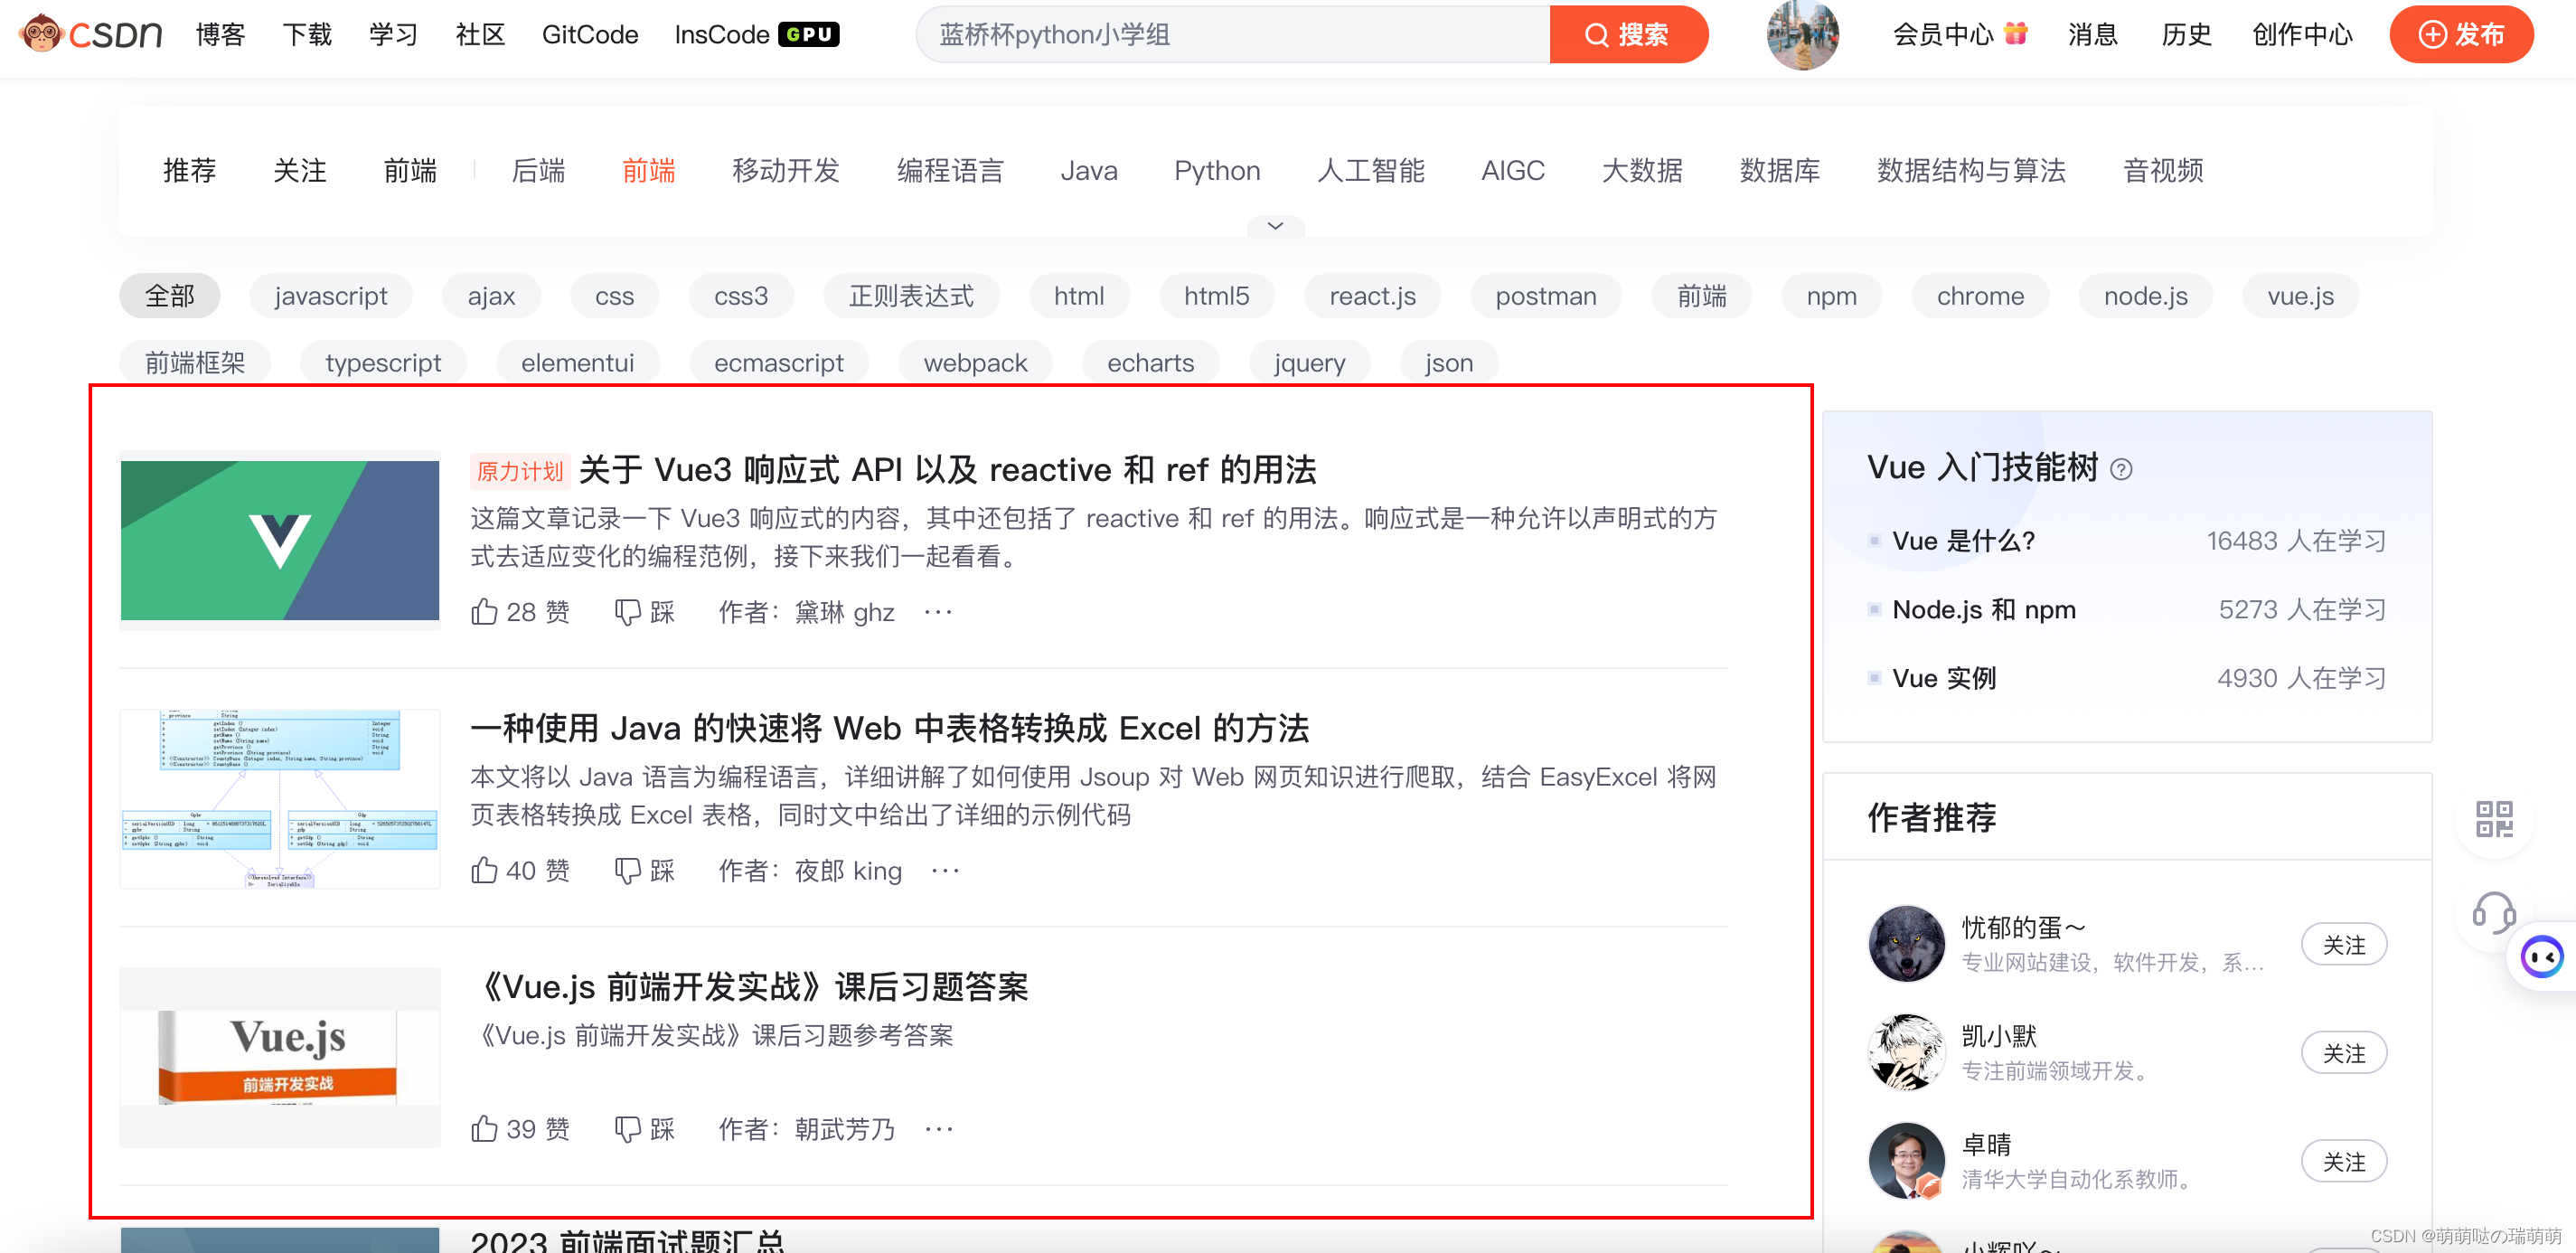Screen dimensions: 2576x1253
Task: Follow author 凯小默
Action: tap(2343, 1053)
